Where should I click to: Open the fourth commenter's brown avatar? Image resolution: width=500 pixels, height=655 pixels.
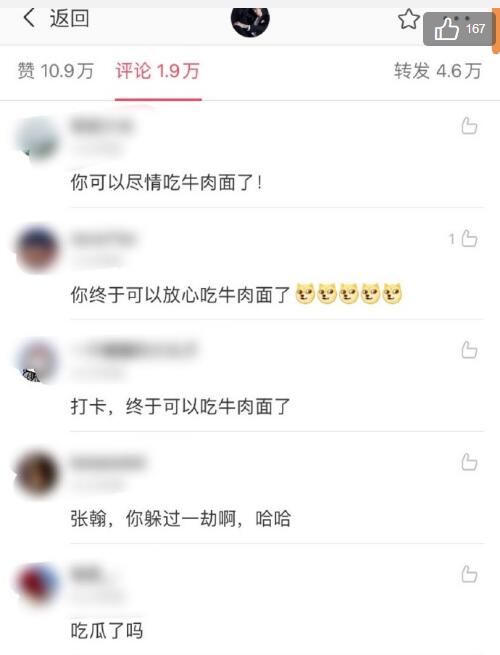38,474
